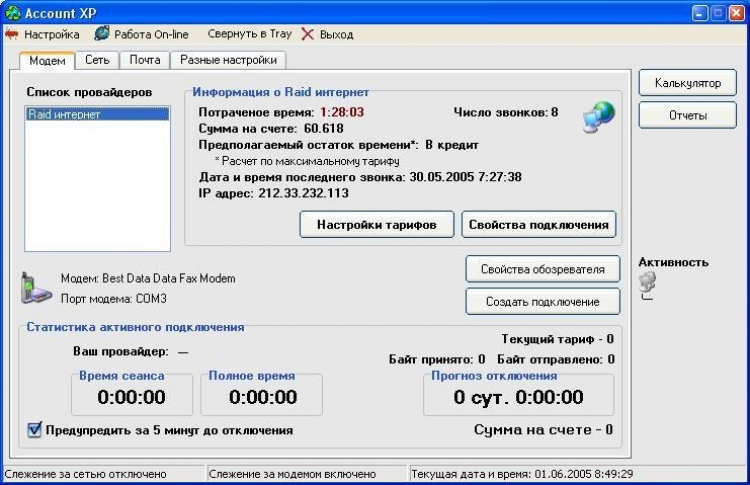
Task: Close the Account XP window
Action: pos(736,13)
